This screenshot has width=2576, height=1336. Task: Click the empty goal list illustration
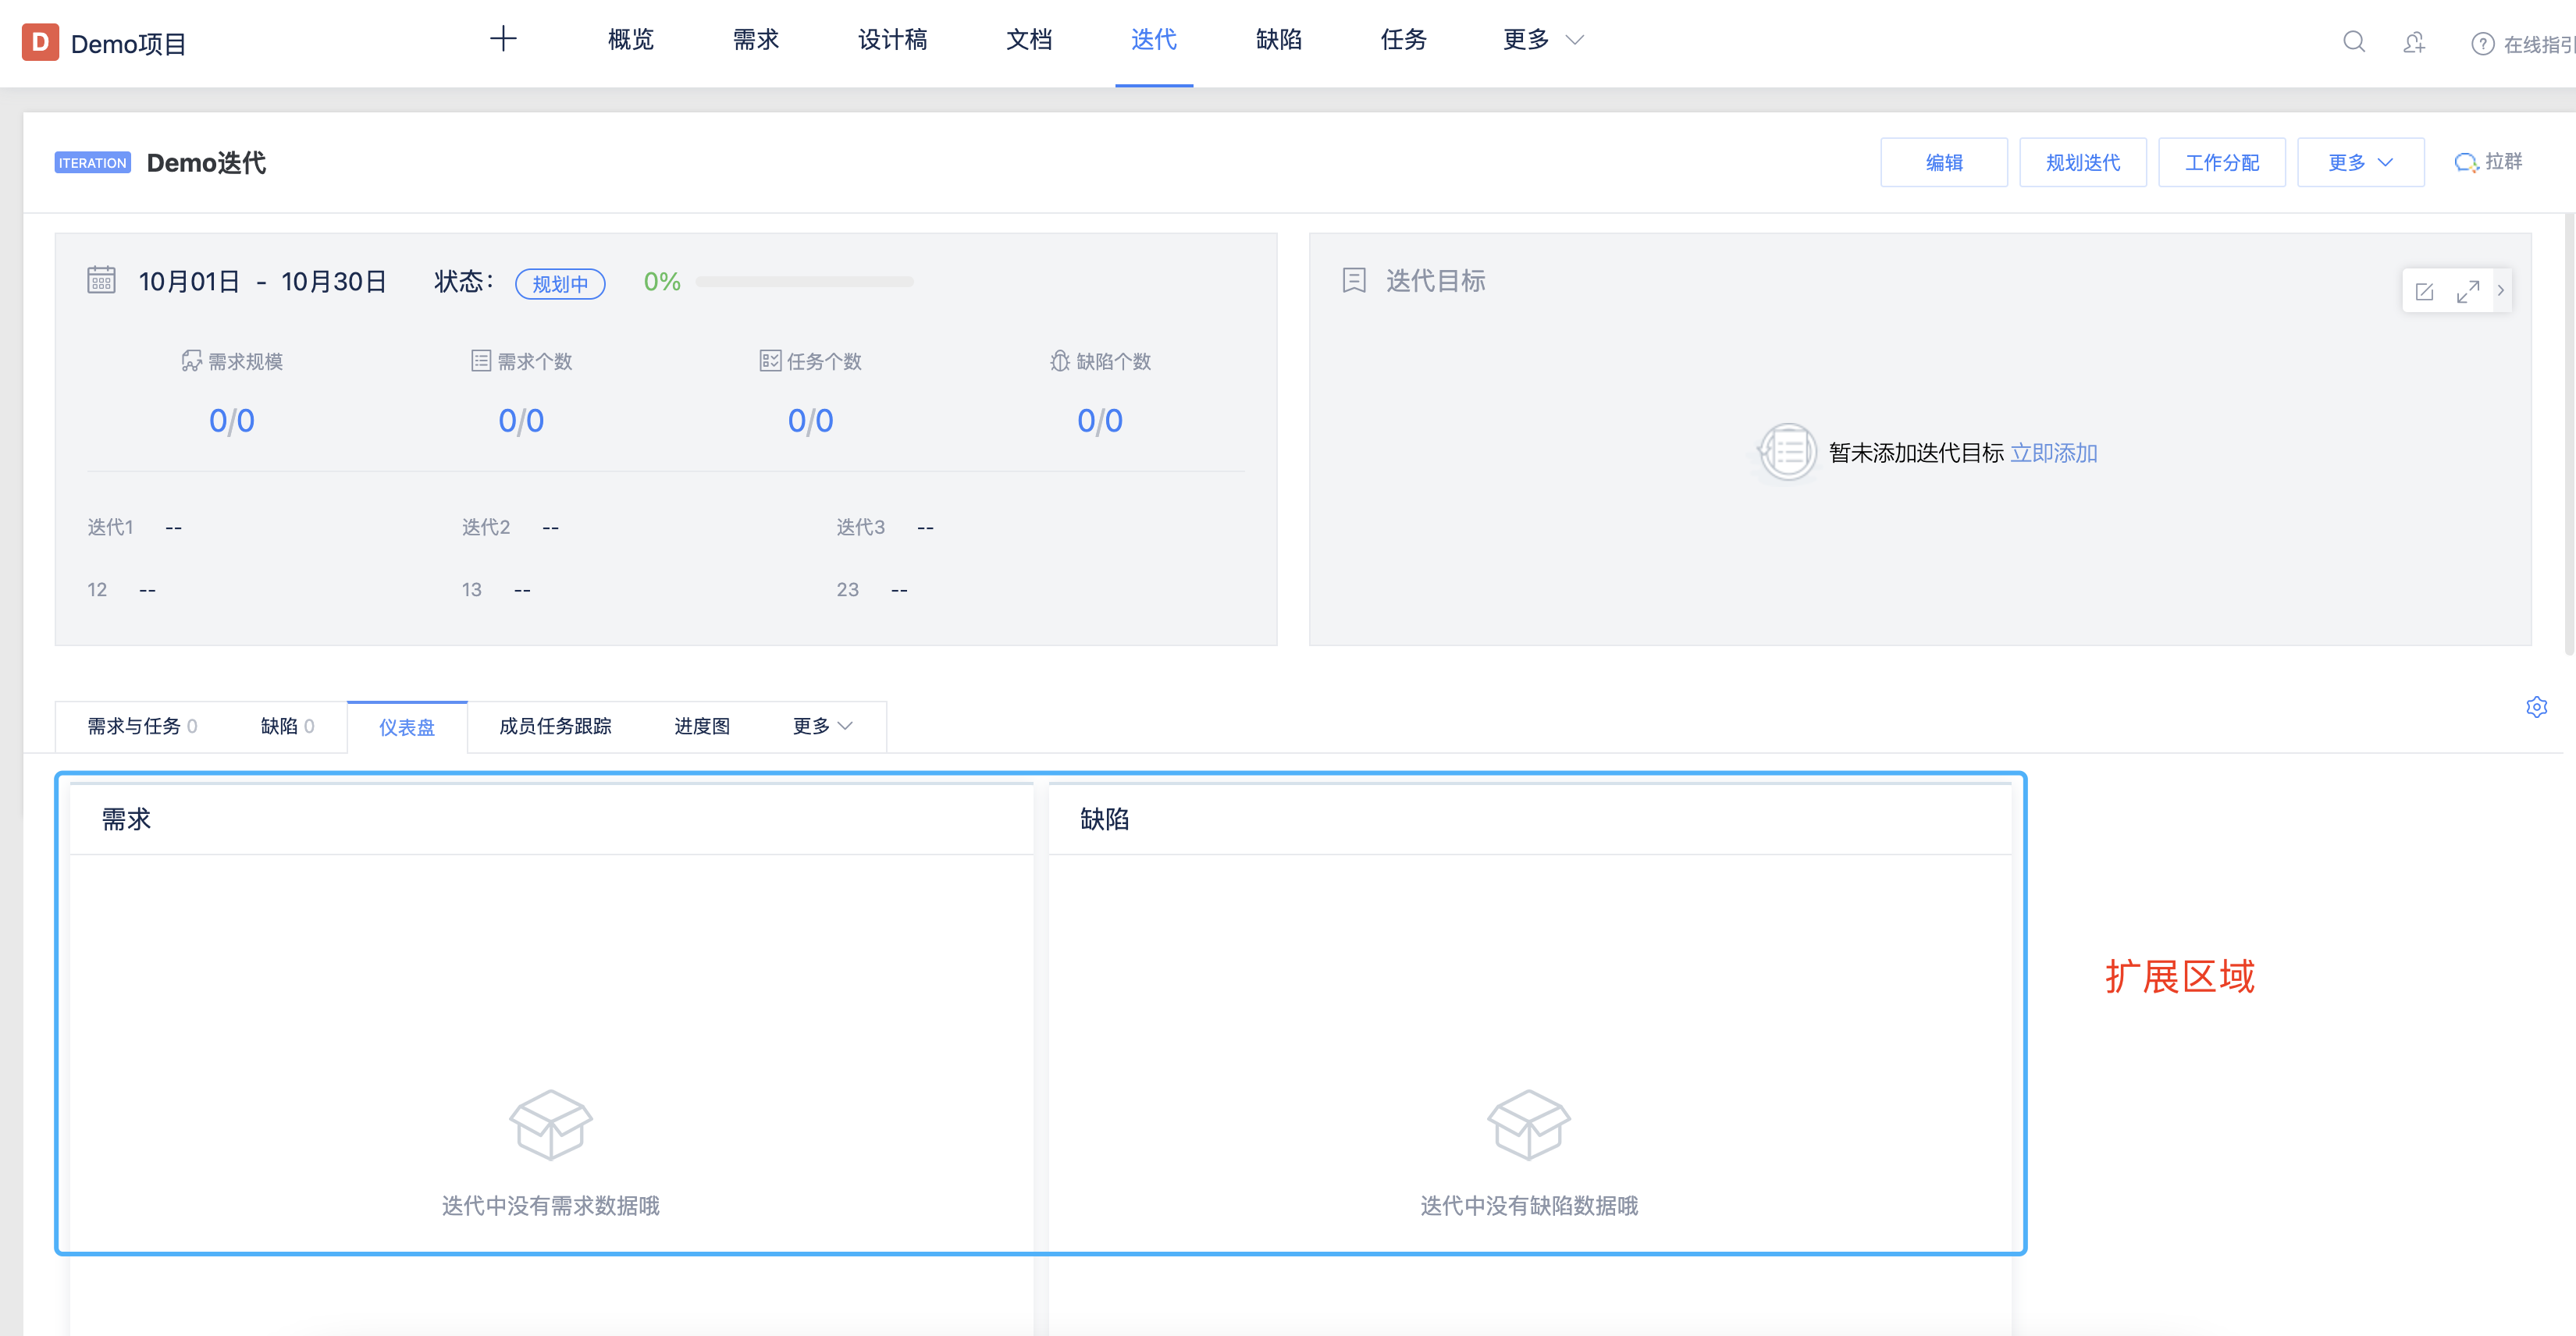coord(1788,452)
